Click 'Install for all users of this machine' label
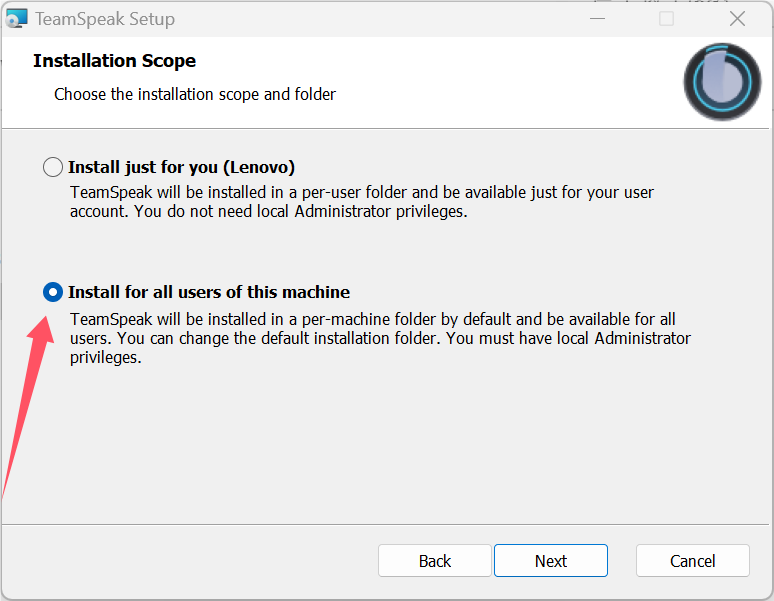This screenshot has height=601, width=774. 209,292
